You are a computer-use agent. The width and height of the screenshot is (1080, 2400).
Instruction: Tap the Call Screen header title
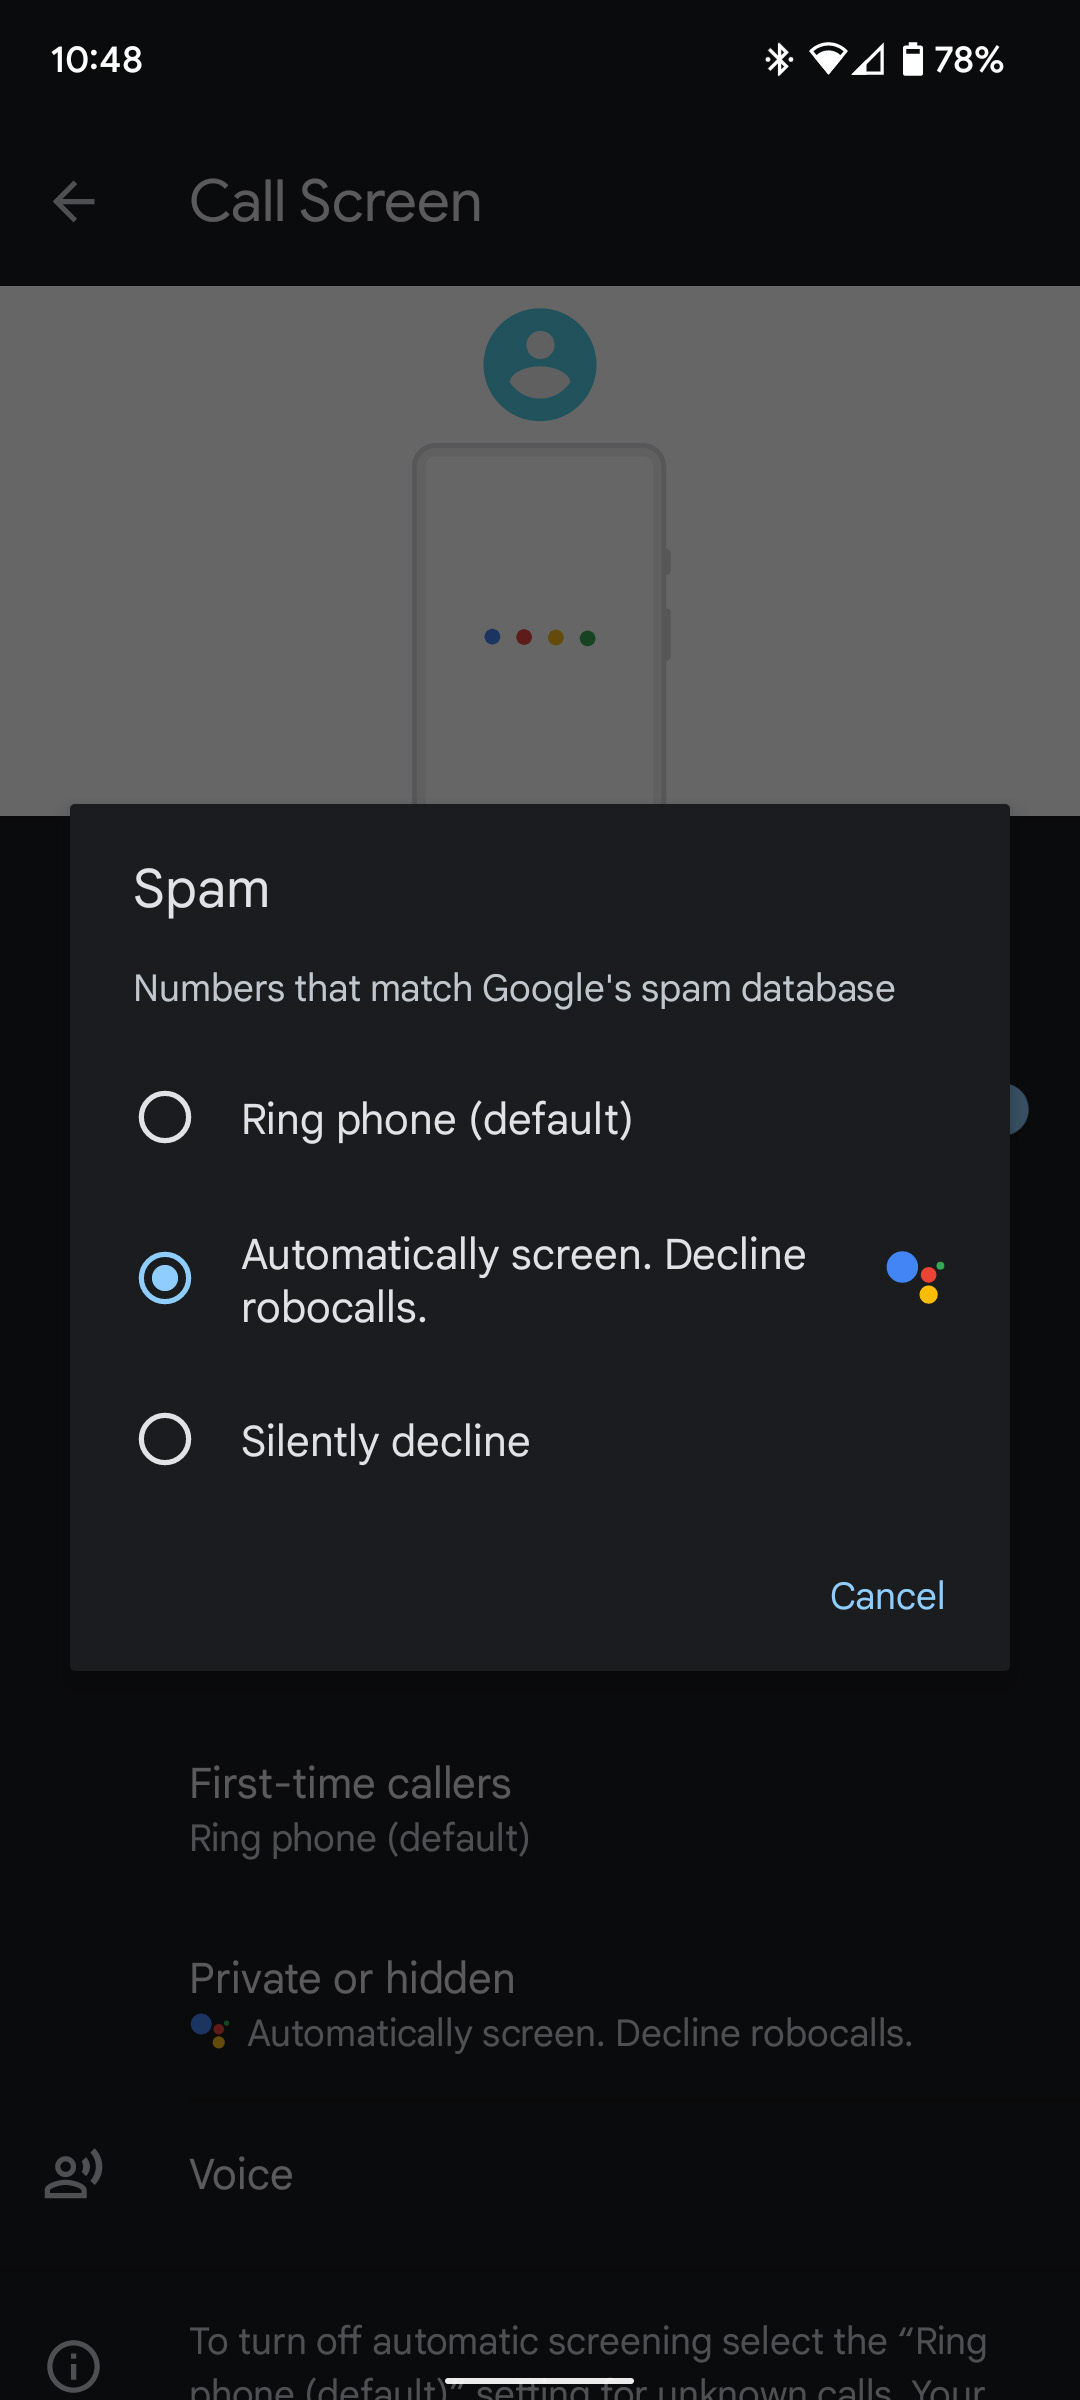(x=335, y=201)
